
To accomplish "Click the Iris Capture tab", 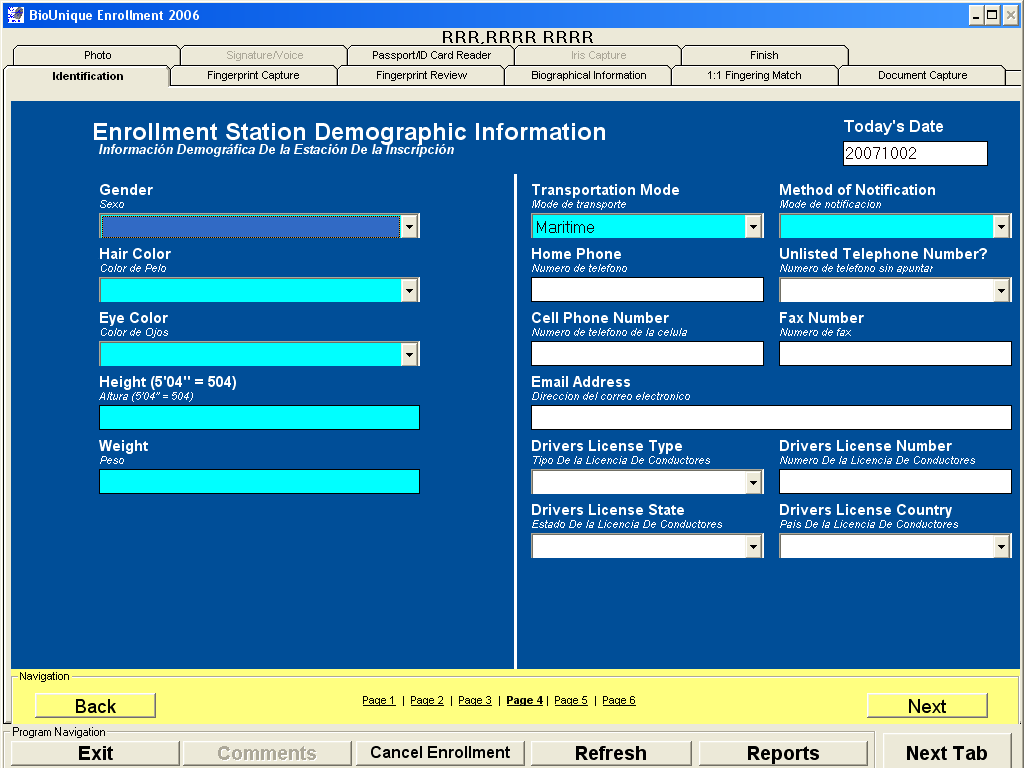I will click(598, 56).
